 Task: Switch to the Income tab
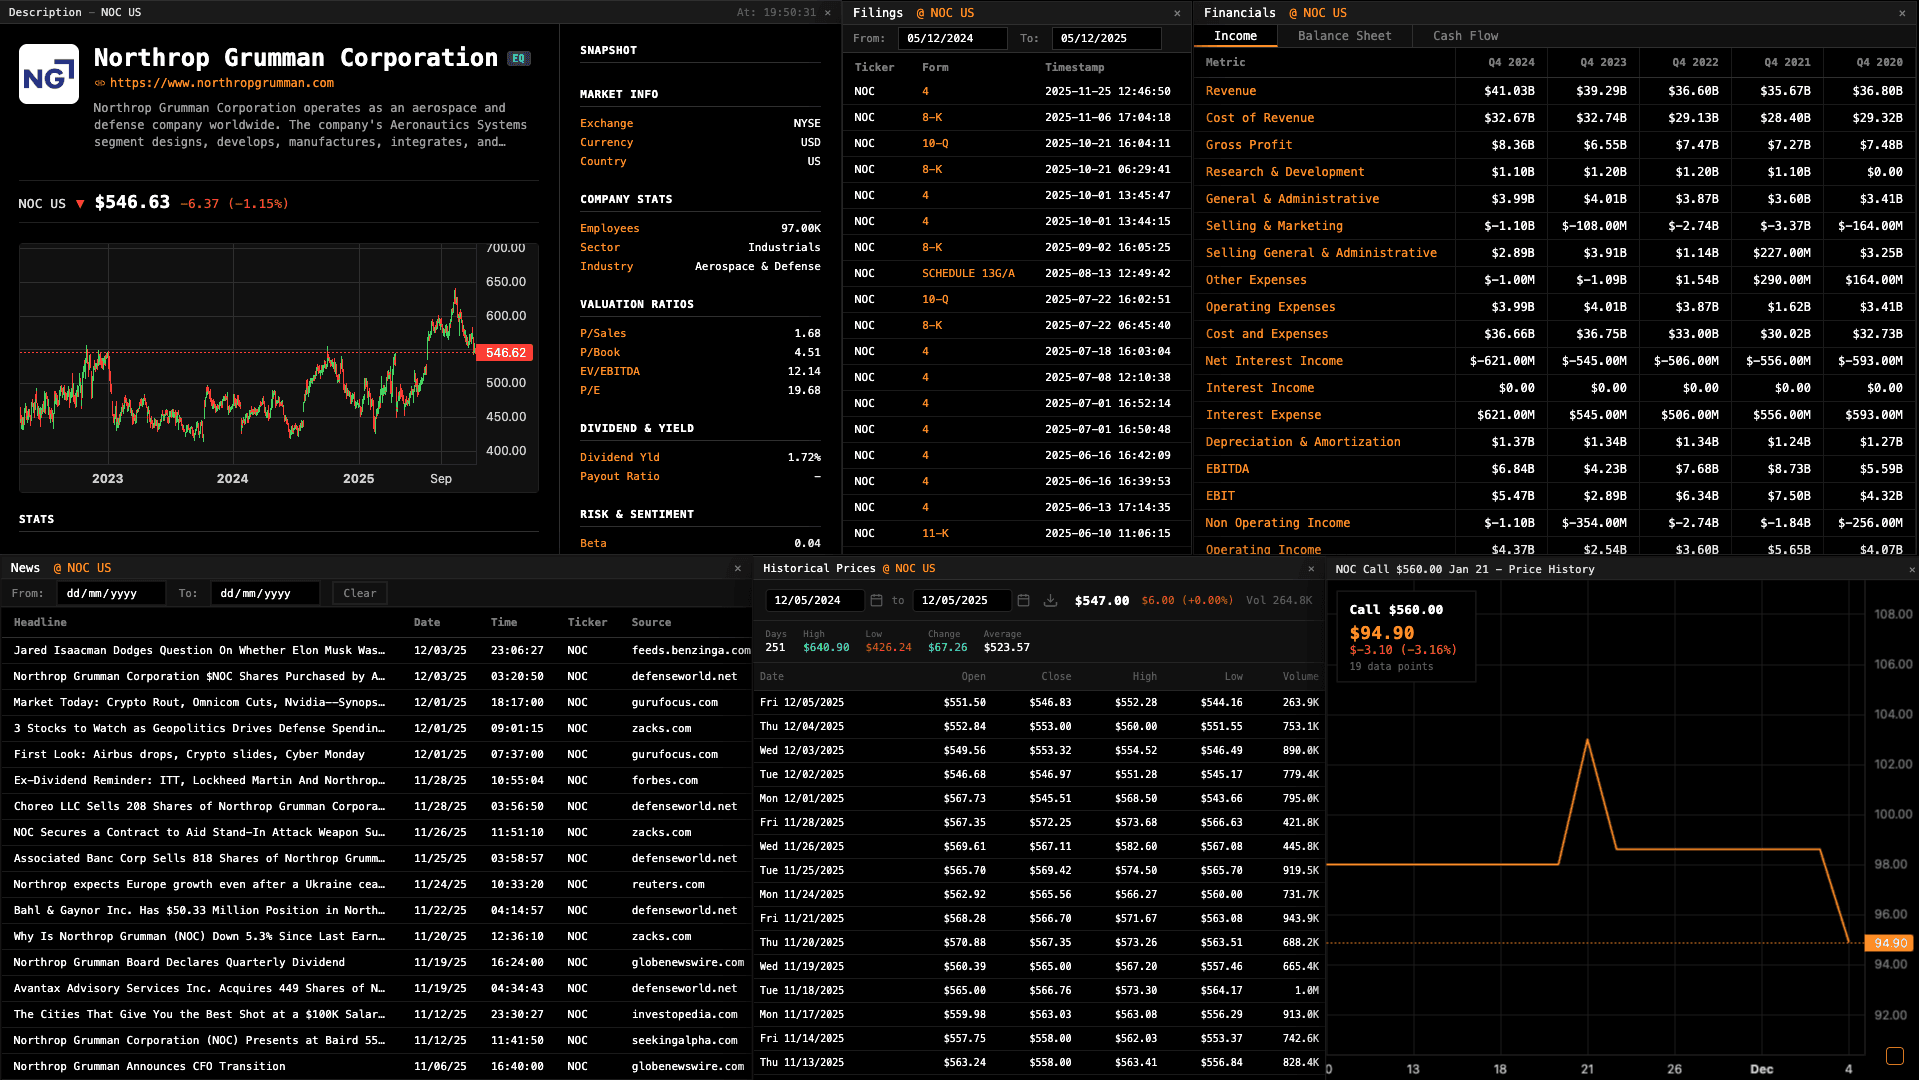point(1235,36)
